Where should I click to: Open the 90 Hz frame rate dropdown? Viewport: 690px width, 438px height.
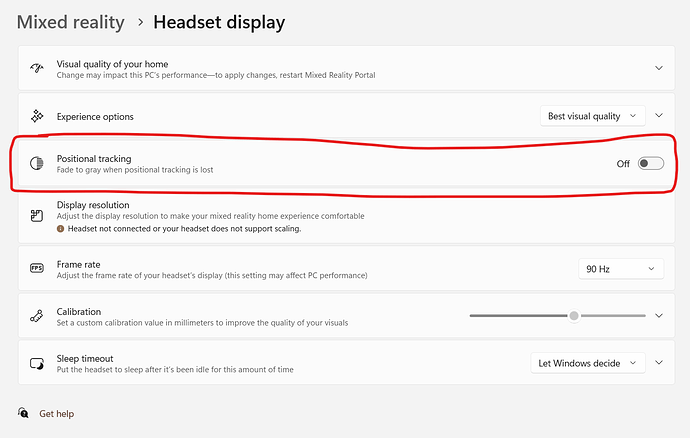tap(620, 268)
